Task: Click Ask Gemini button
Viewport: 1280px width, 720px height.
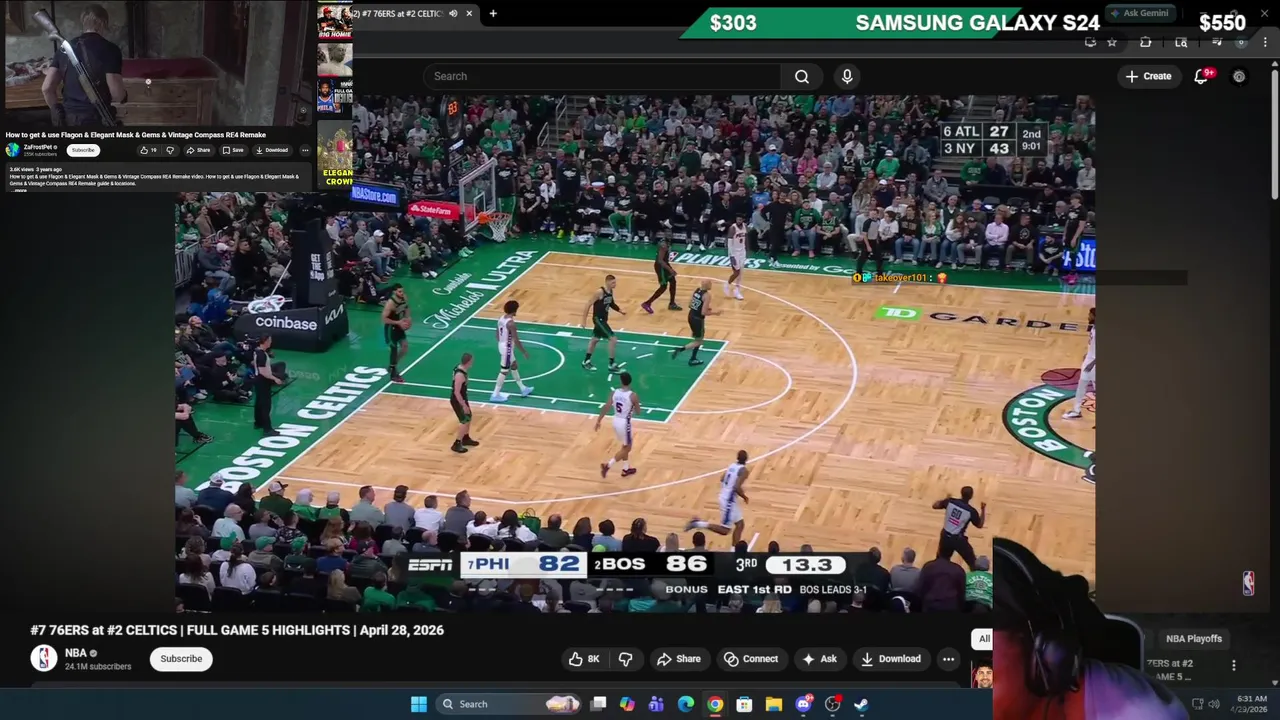Action: [1139, 13]
